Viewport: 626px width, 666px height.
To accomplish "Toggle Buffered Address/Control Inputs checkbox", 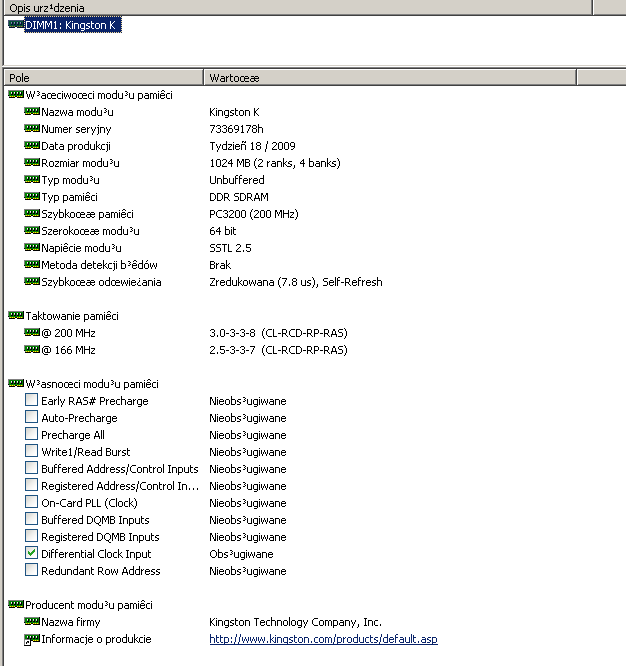I will click(31, 468).
